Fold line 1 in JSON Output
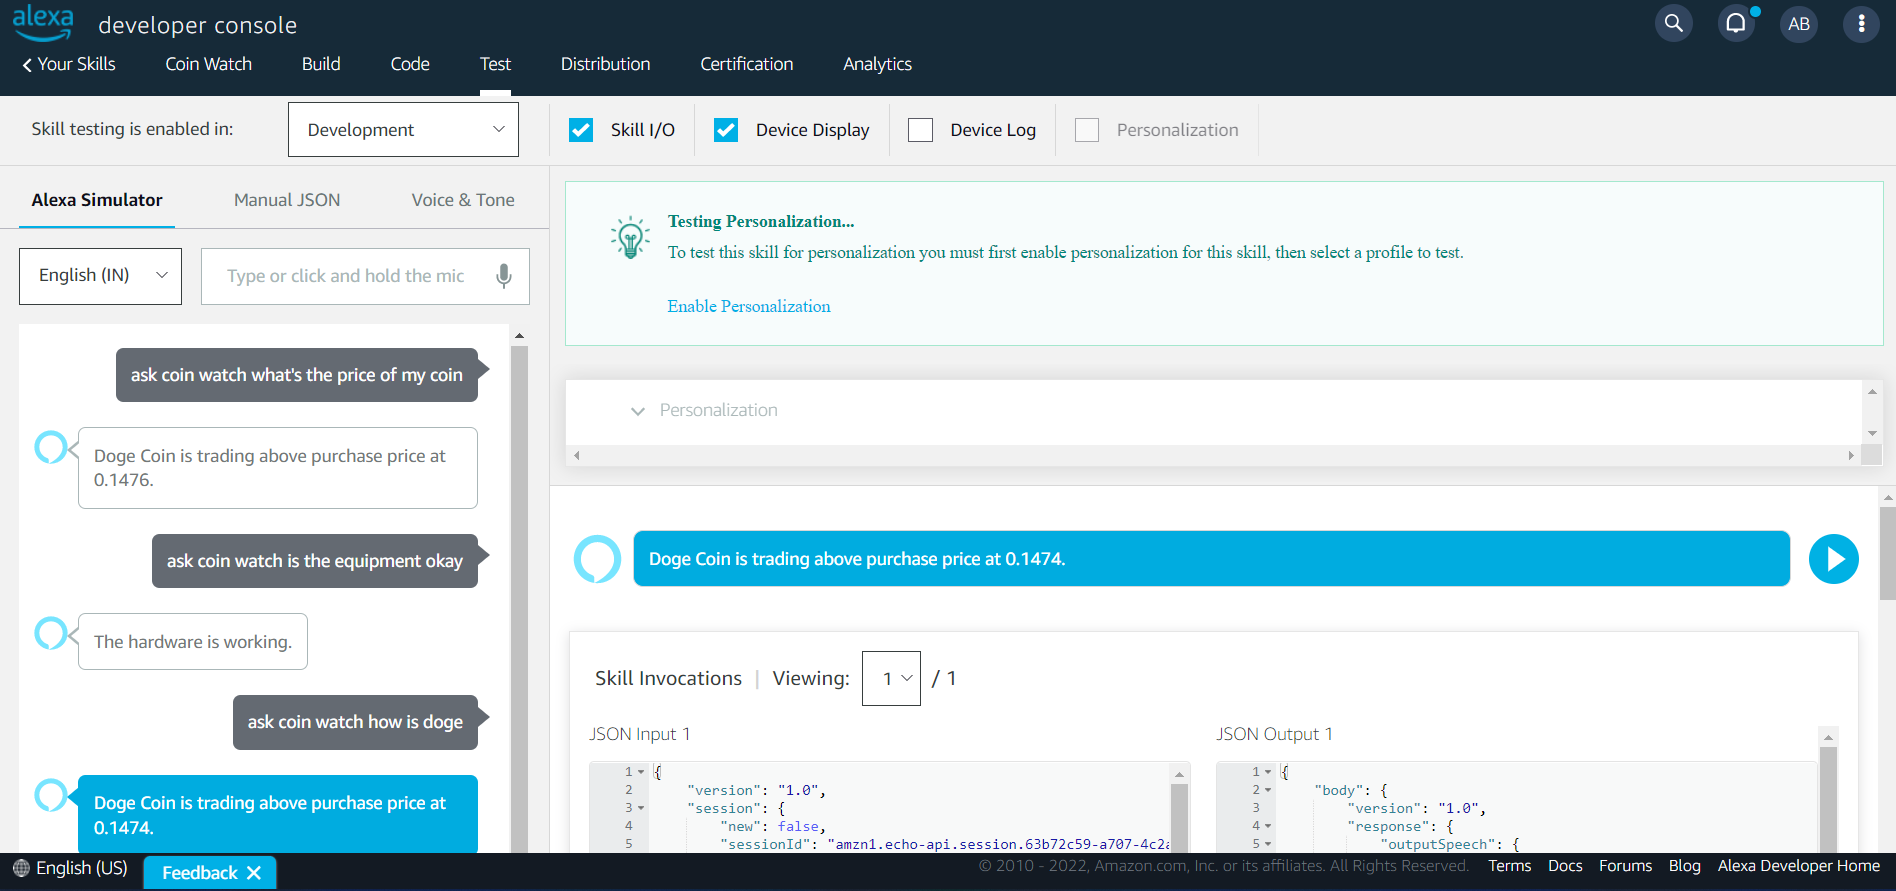The width and height of the screenshot is (1896, 891). [1268, 772]
